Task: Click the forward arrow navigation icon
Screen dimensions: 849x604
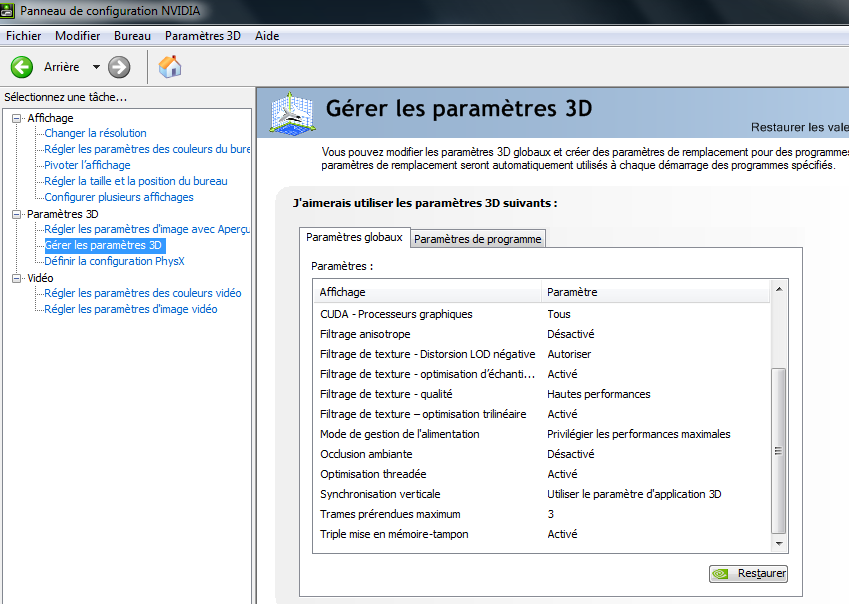Action: coord(119,67)
